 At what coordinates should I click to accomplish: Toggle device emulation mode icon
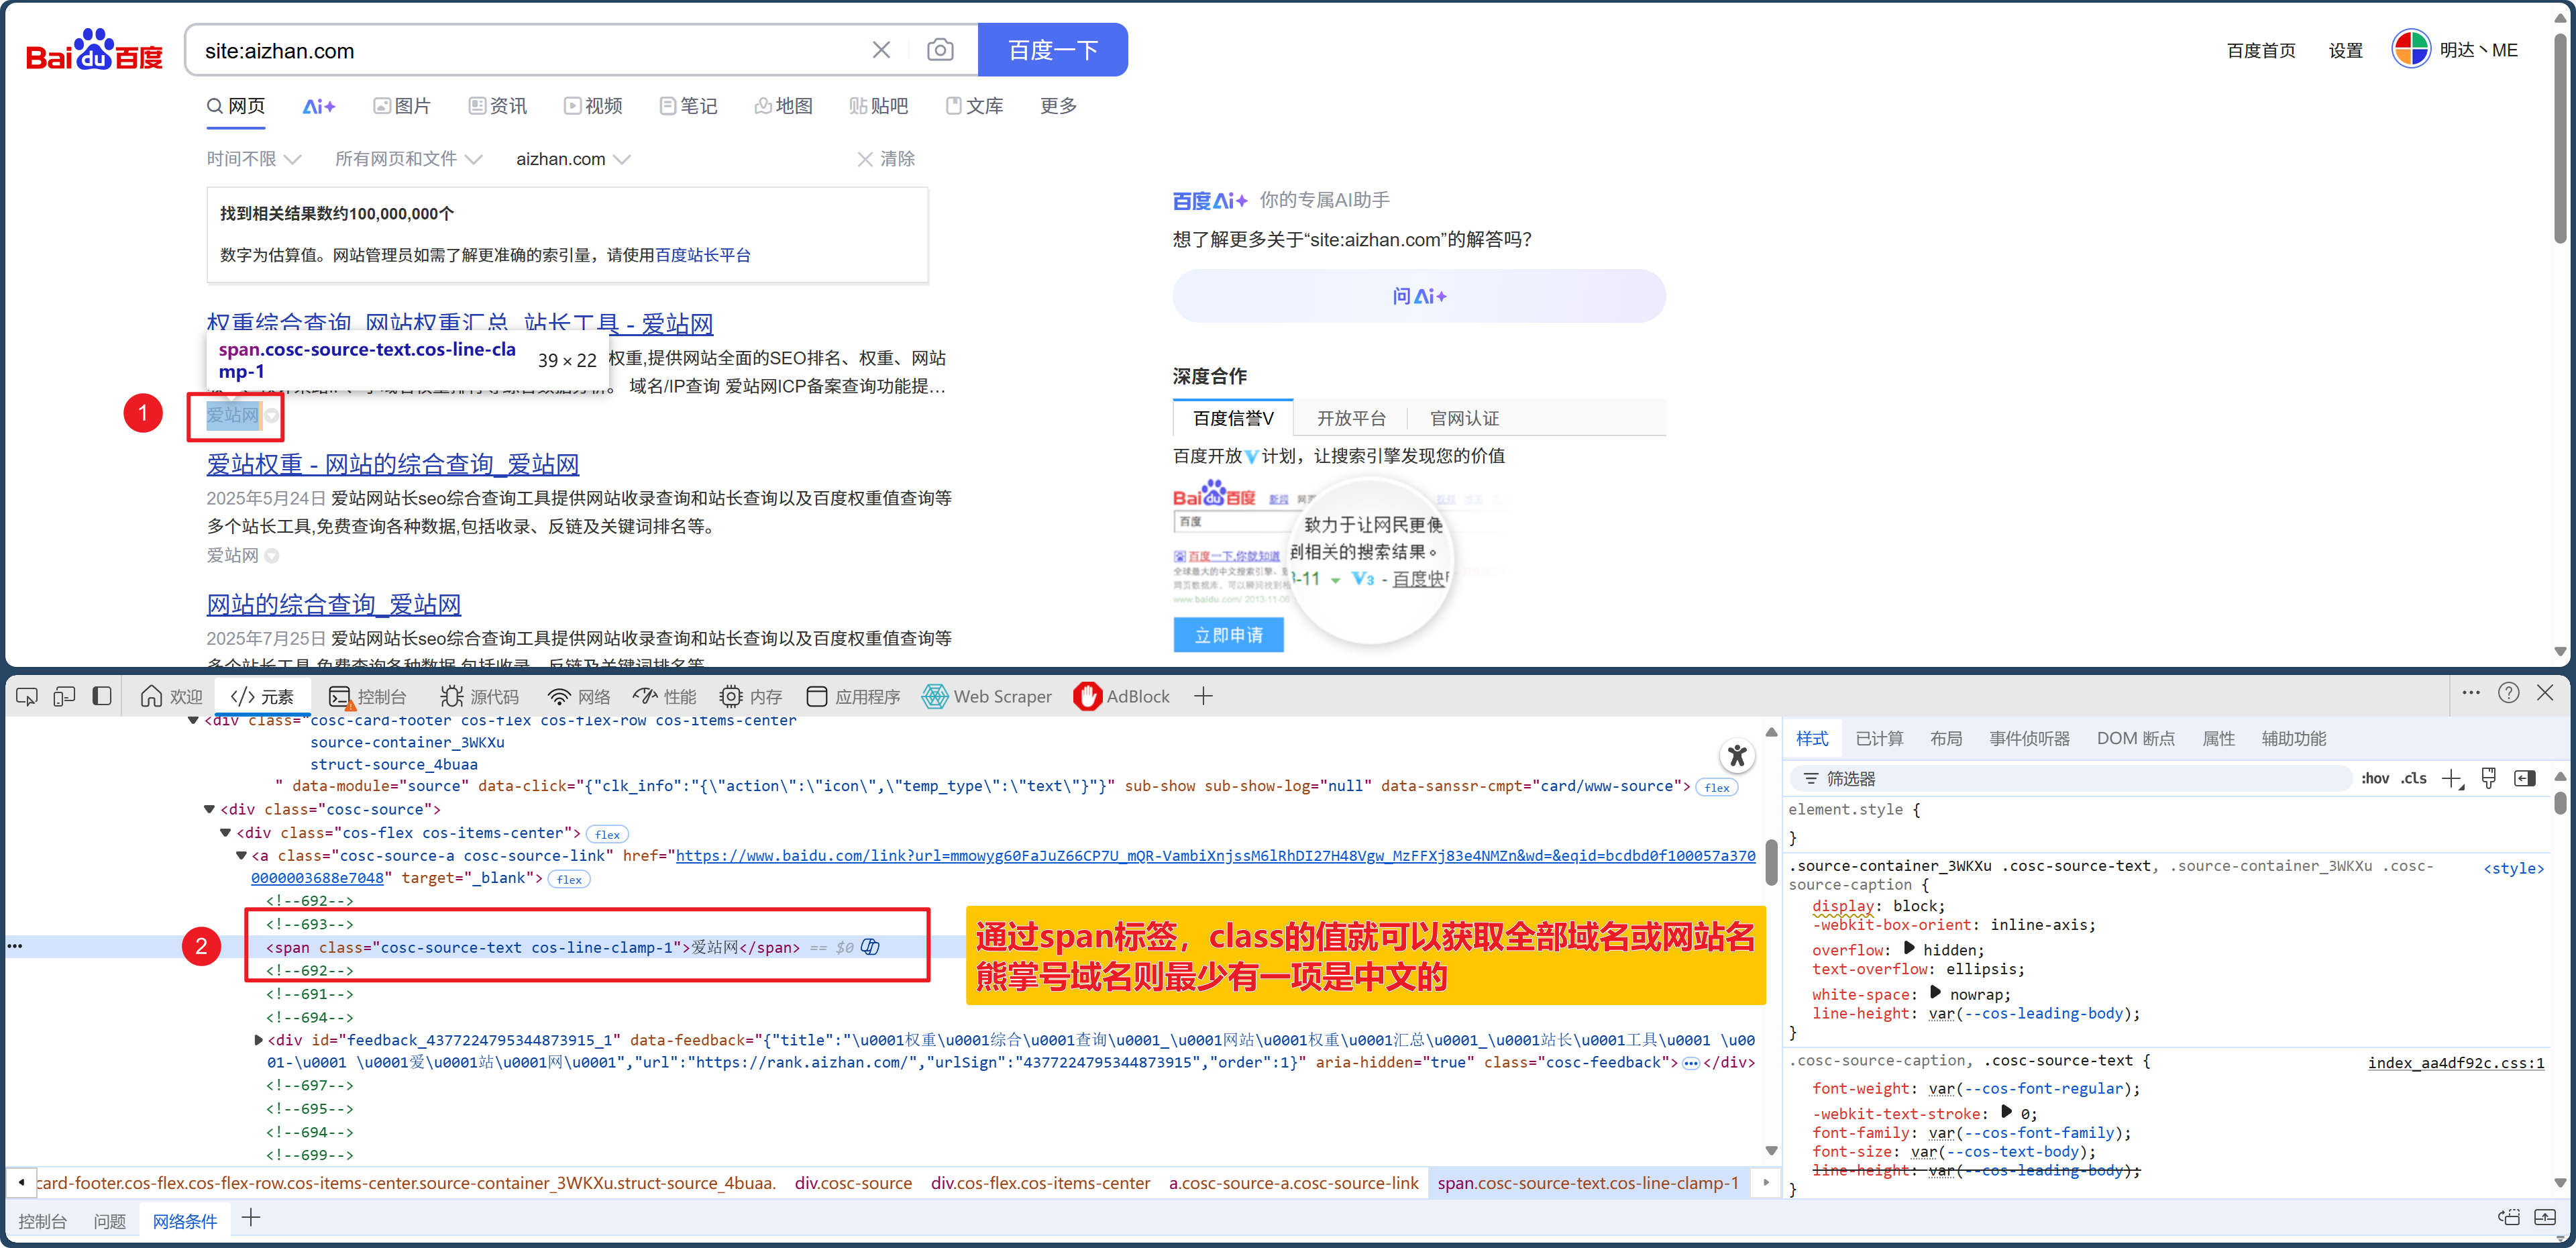point(64,696)
